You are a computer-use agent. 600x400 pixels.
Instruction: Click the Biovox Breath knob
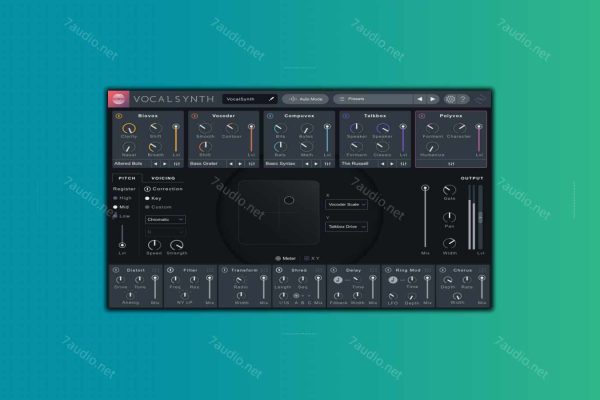155,147
